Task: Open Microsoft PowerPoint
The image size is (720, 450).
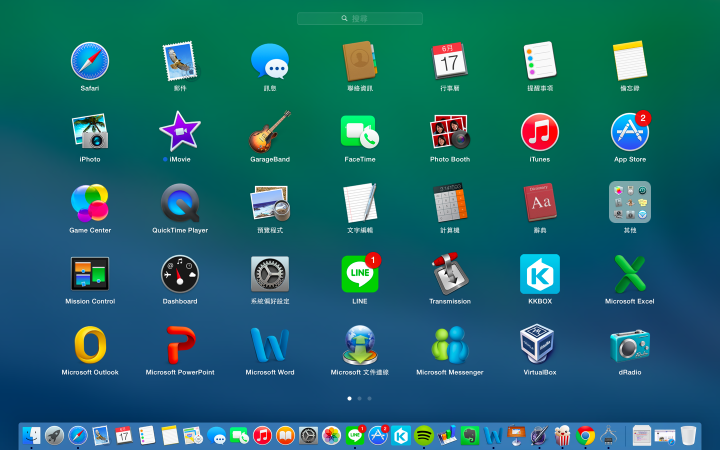Action: click(180, 345)
